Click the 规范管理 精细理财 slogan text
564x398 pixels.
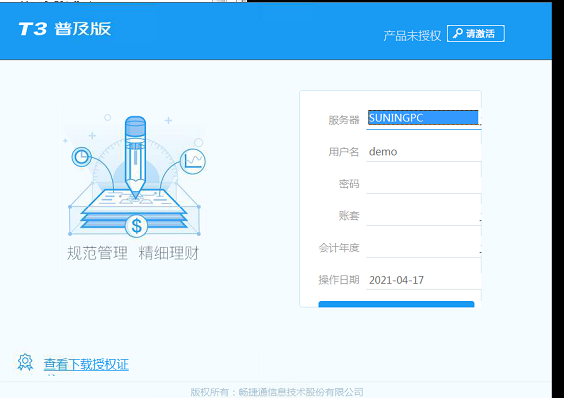click(x=133, y=253)
